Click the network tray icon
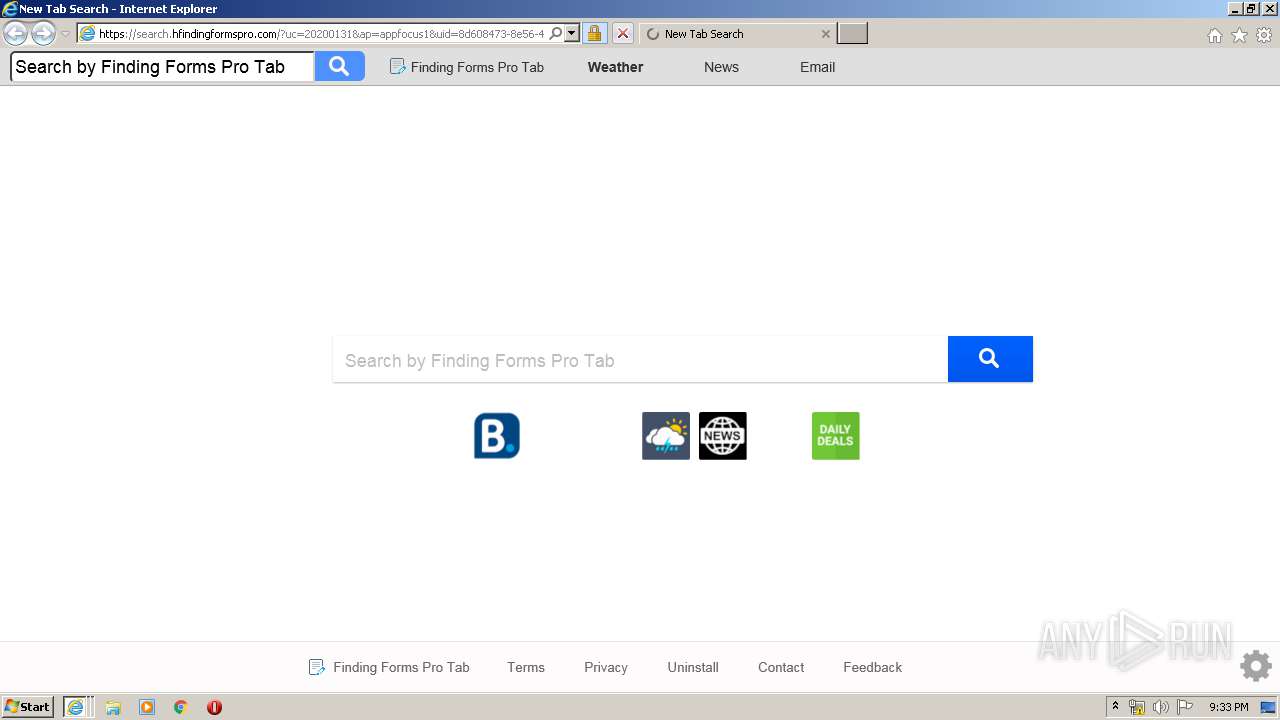Image resolution: width=1280 pixels, height=720 pixels. pos(1137,707)
